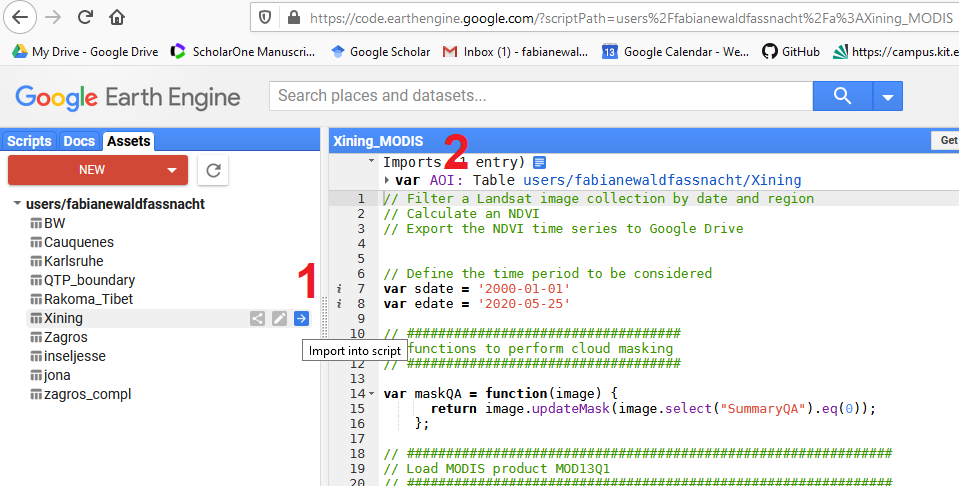959x486 pixels.
Task: Click the 'Calculate an NDVI' comment line
Action: click(x=461, y=214)
